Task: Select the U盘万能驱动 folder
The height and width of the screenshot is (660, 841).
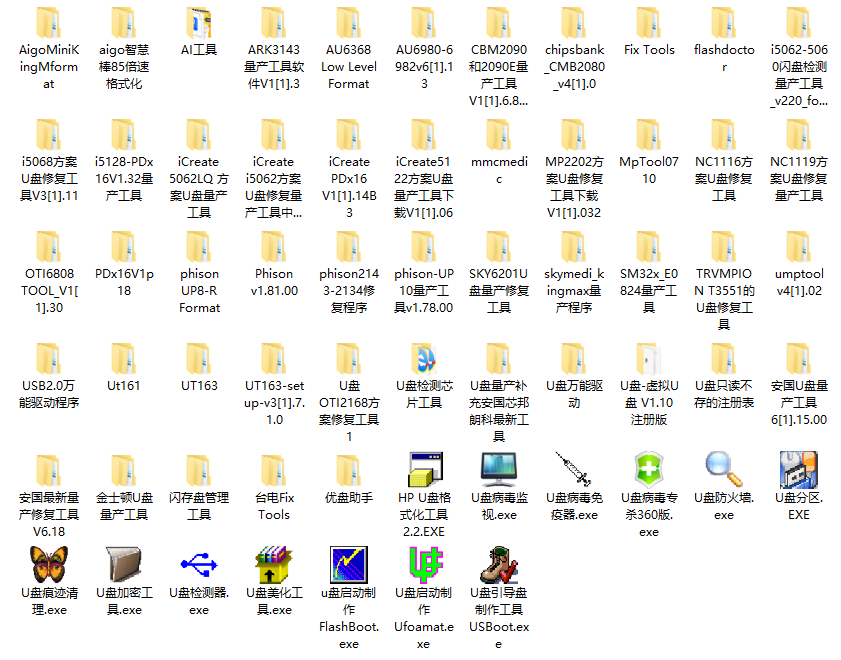Action: (x=574, y=358)
